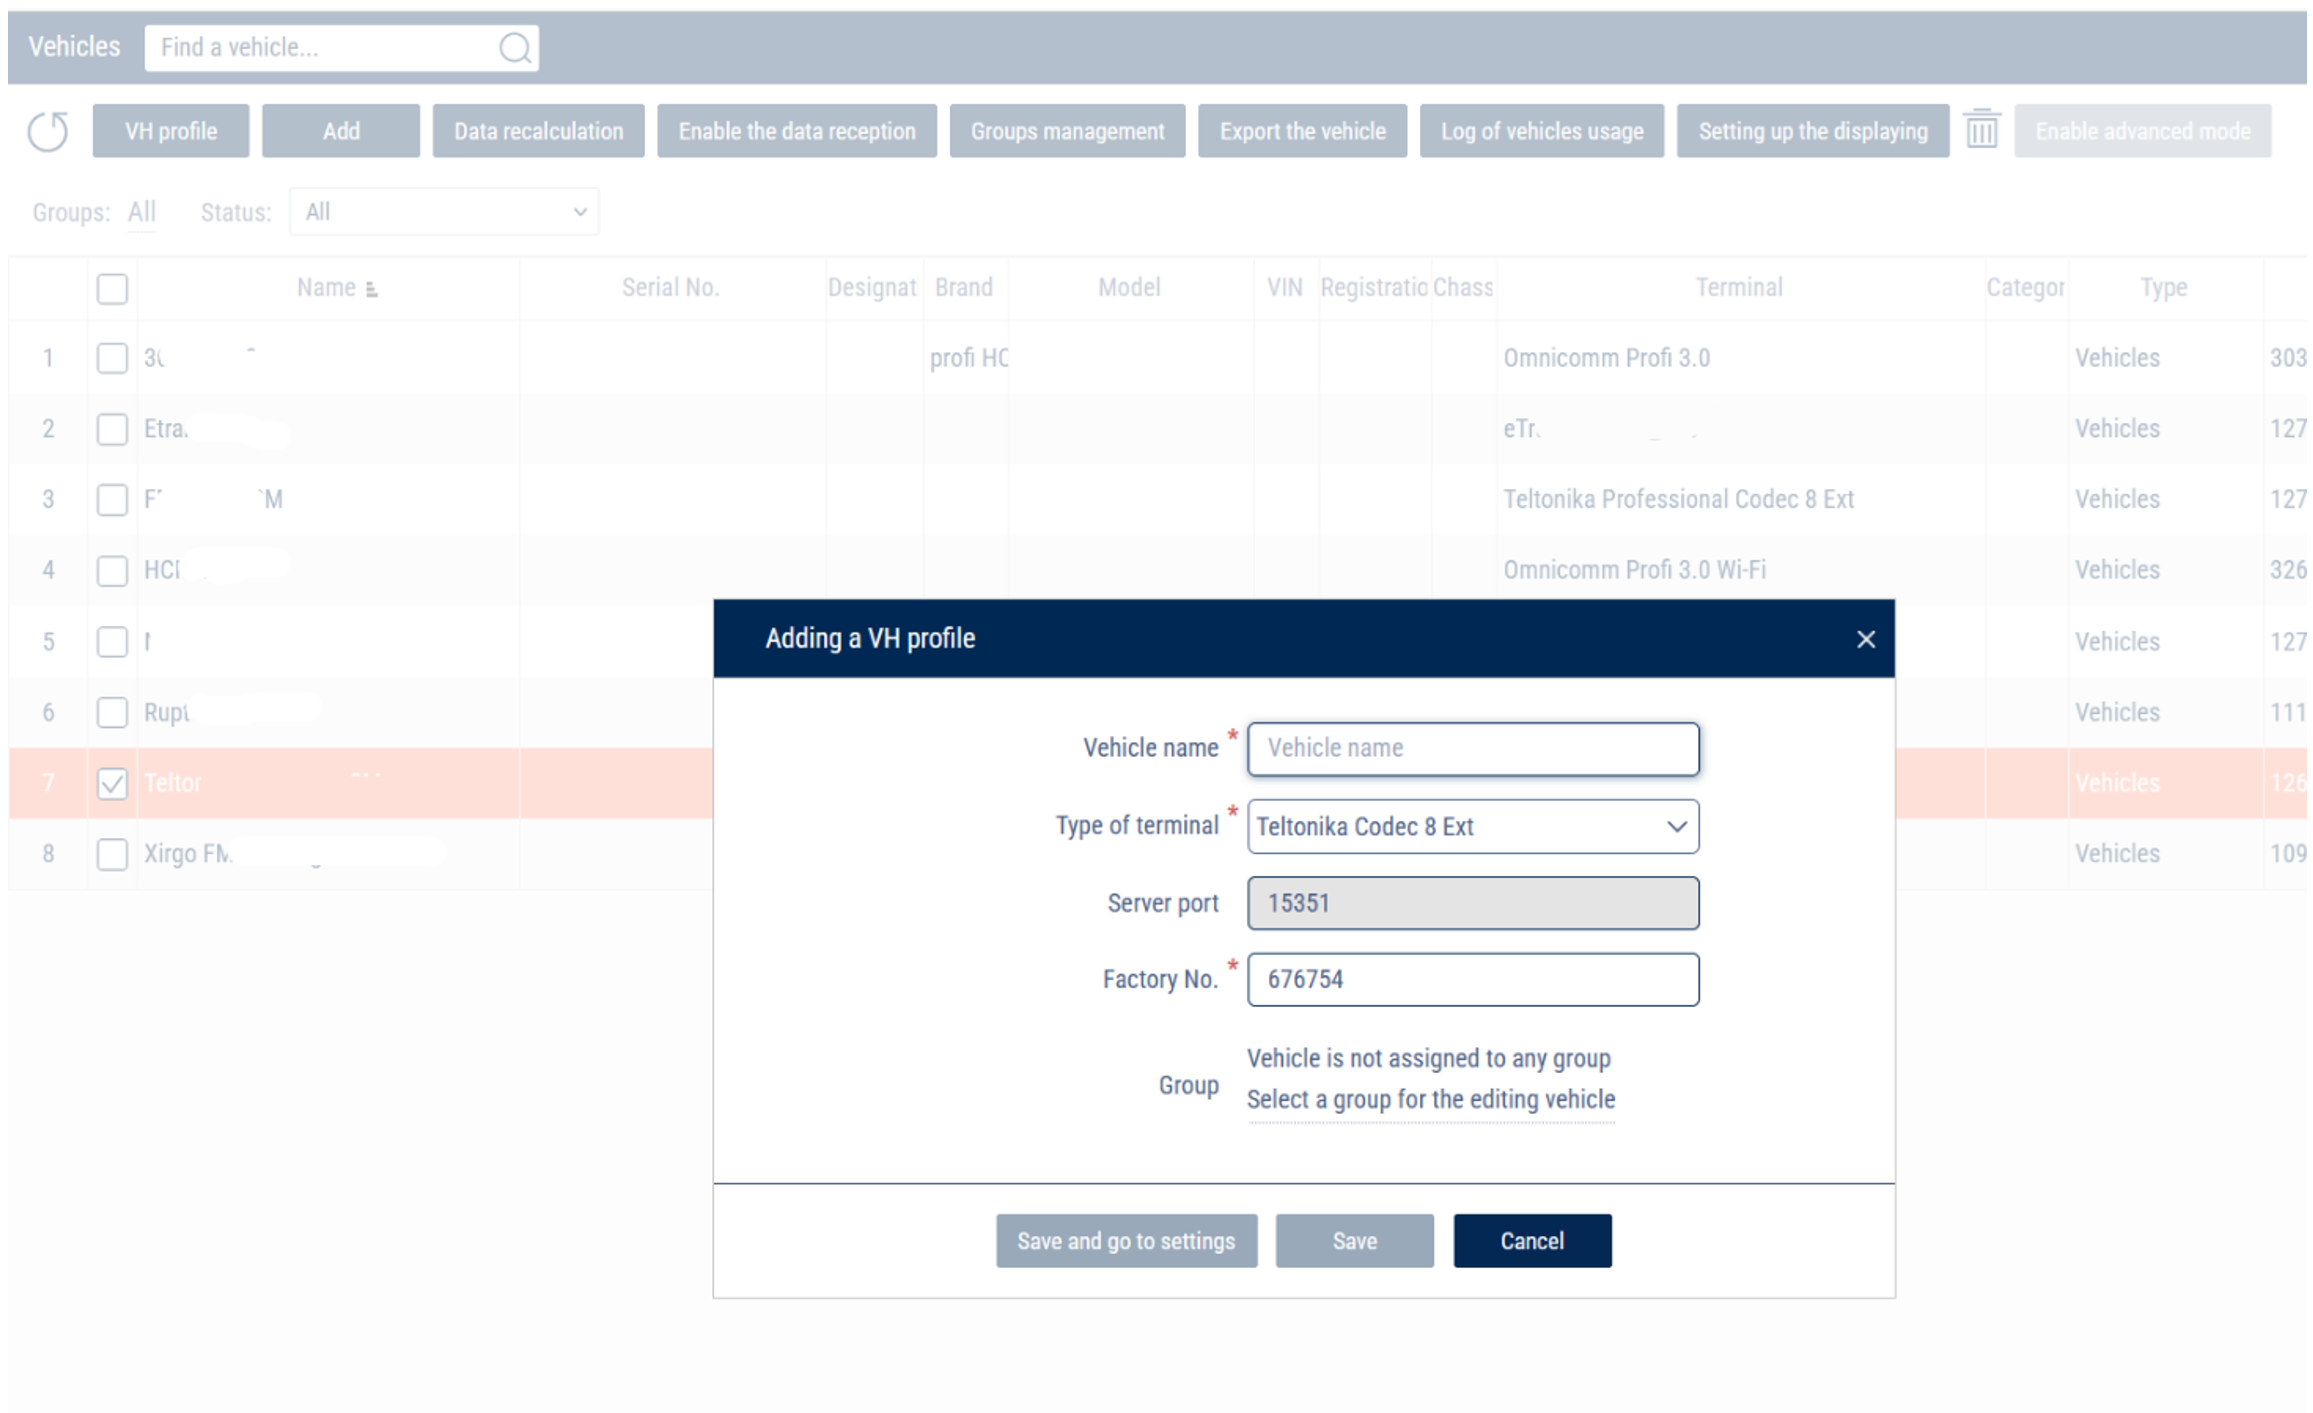The width and height of the screenshot is (2313, 1413).
Task: Open Groups management
Action: pyautogui.click(x=1067, y=131)
